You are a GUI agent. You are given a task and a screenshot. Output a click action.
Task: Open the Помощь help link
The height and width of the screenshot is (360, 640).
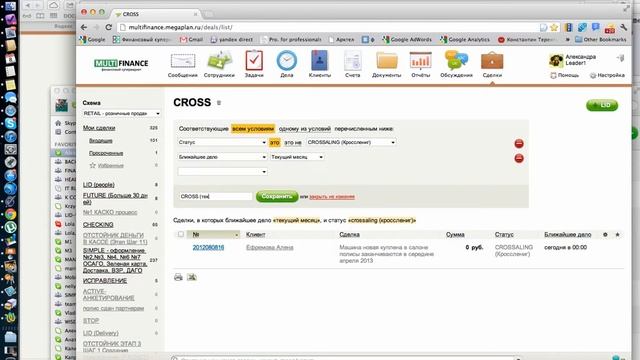564,76
